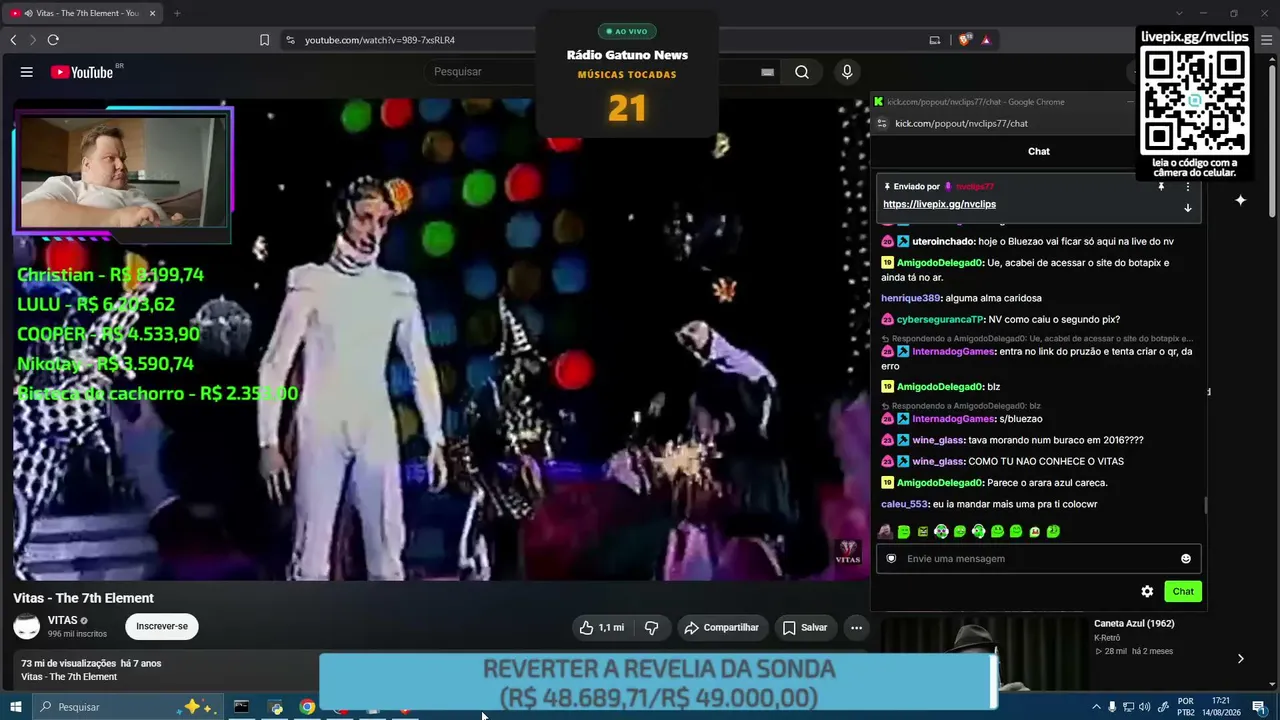
Task: Save the video with Salvar button
Action: coord(805,628)
